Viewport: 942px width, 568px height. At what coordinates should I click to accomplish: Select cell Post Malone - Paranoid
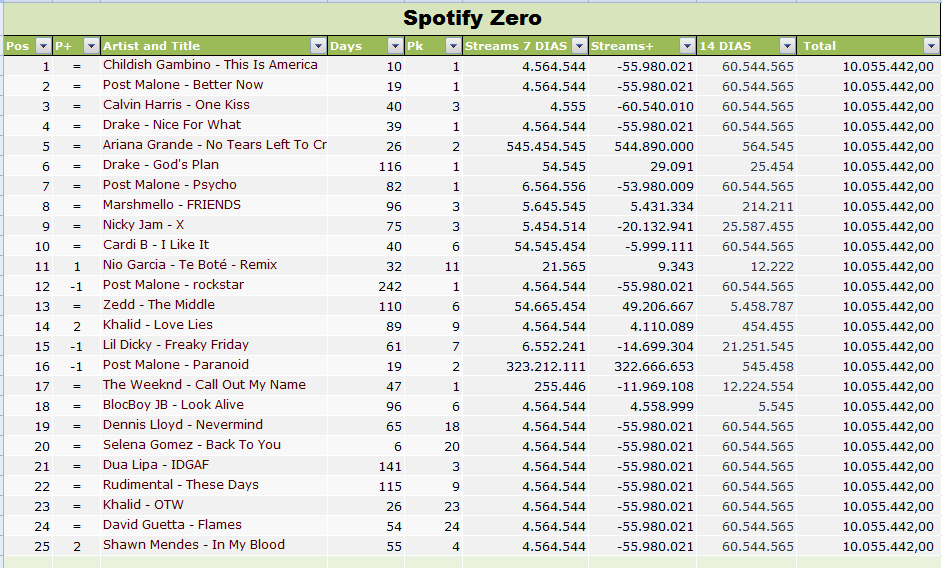[x=214, y=365]
